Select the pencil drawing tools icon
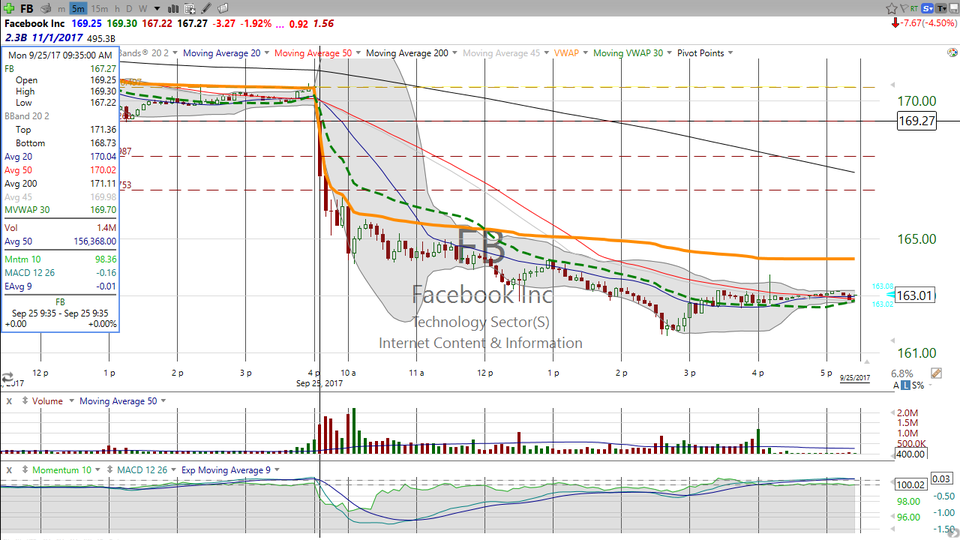The image size is (960, 540). tap(207, 9)
